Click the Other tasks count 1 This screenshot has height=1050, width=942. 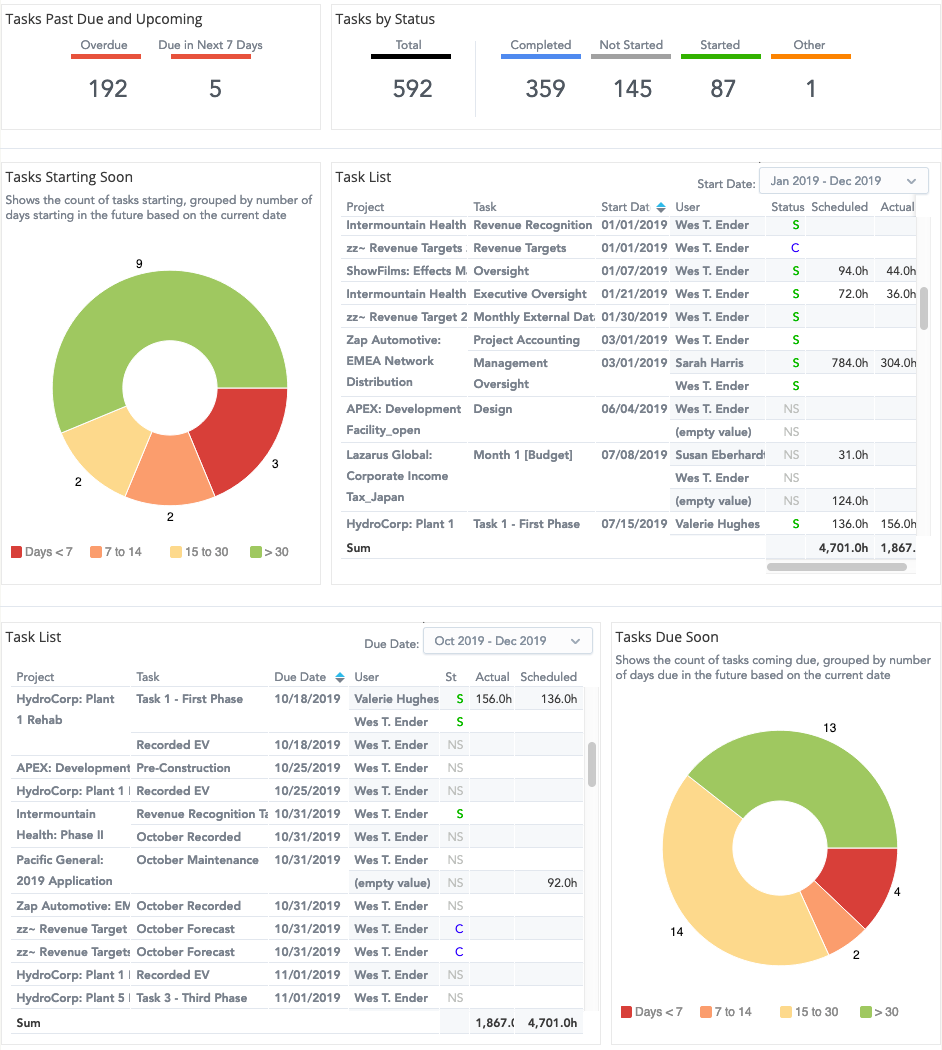pyautogui.click(x=811, y=88)
